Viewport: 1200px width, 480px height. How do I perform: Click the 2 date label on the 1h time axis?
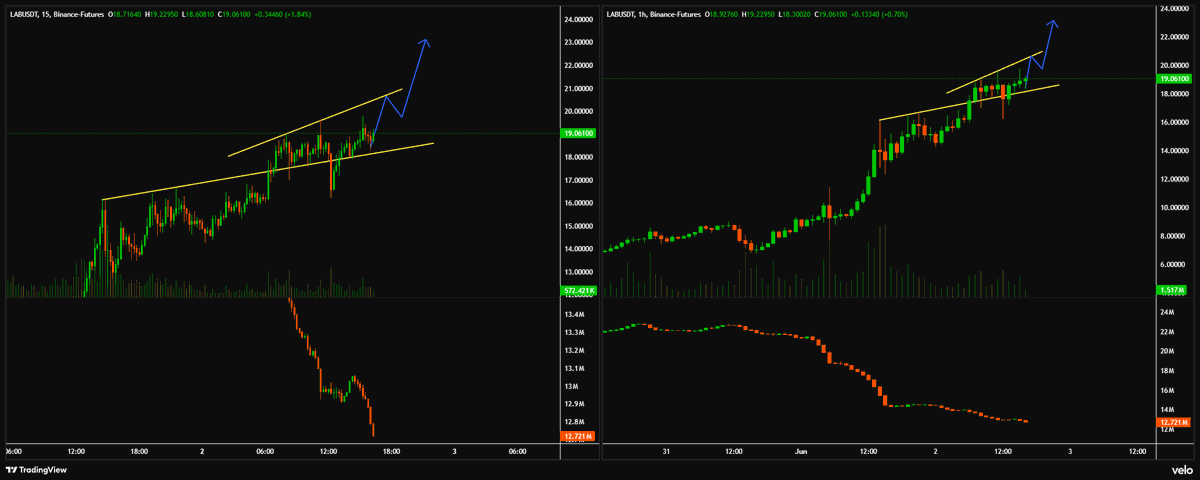pyautogui.click(x=935, y=451)
